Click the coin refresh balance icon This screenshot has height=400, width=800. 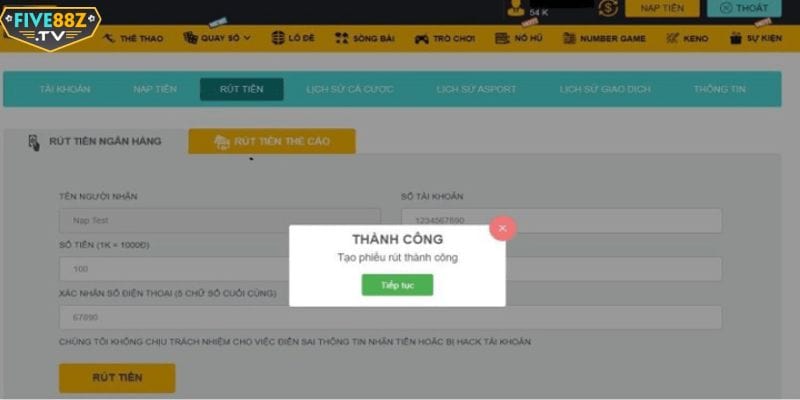click(608, 8)
